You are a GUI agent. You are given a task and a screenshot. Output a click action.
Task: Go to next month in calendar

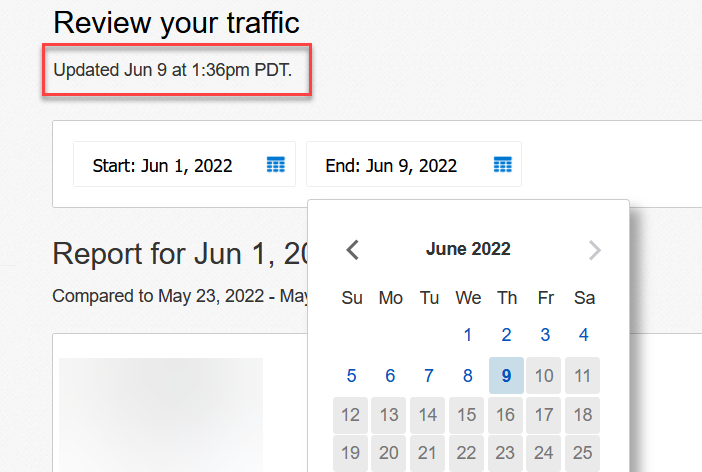595,250
